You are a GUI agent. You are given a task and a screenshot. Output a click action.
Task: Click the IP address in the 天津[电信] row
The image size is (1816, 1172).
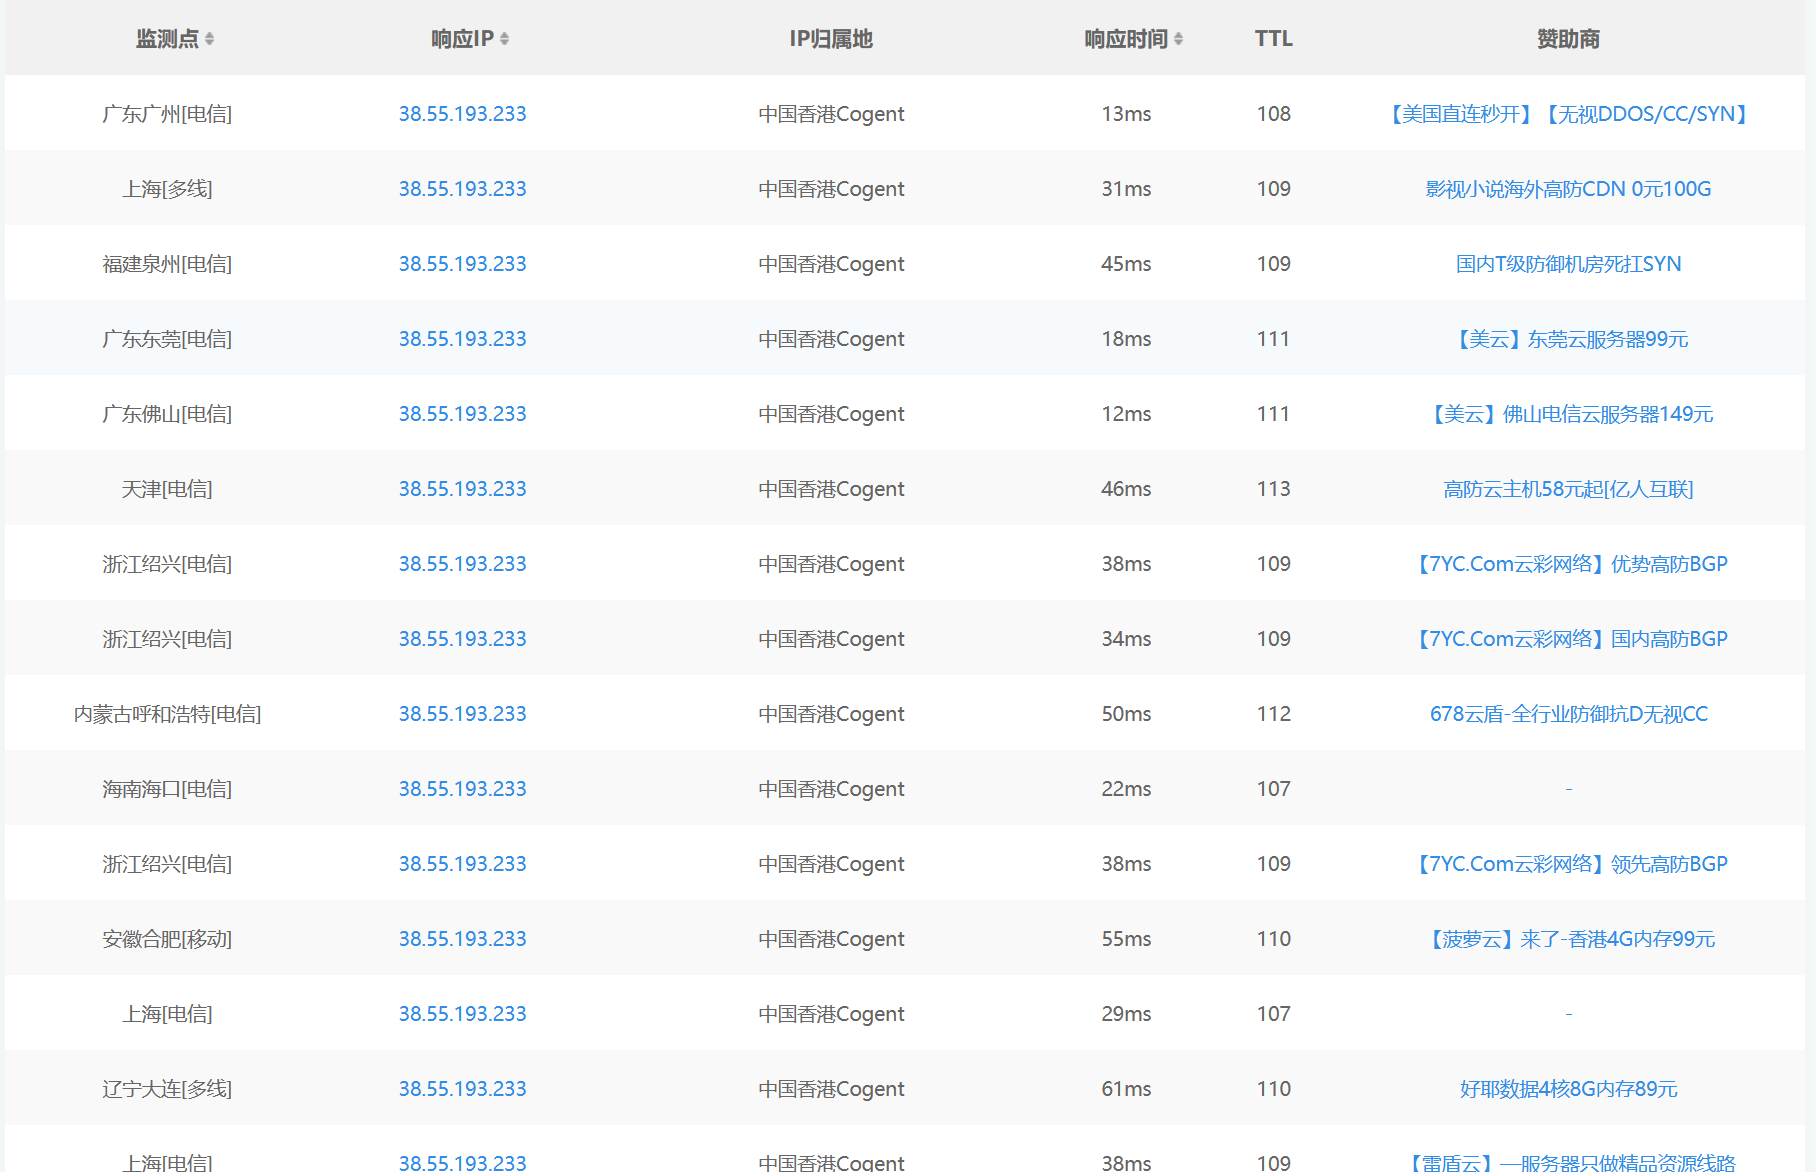[462, 489]
